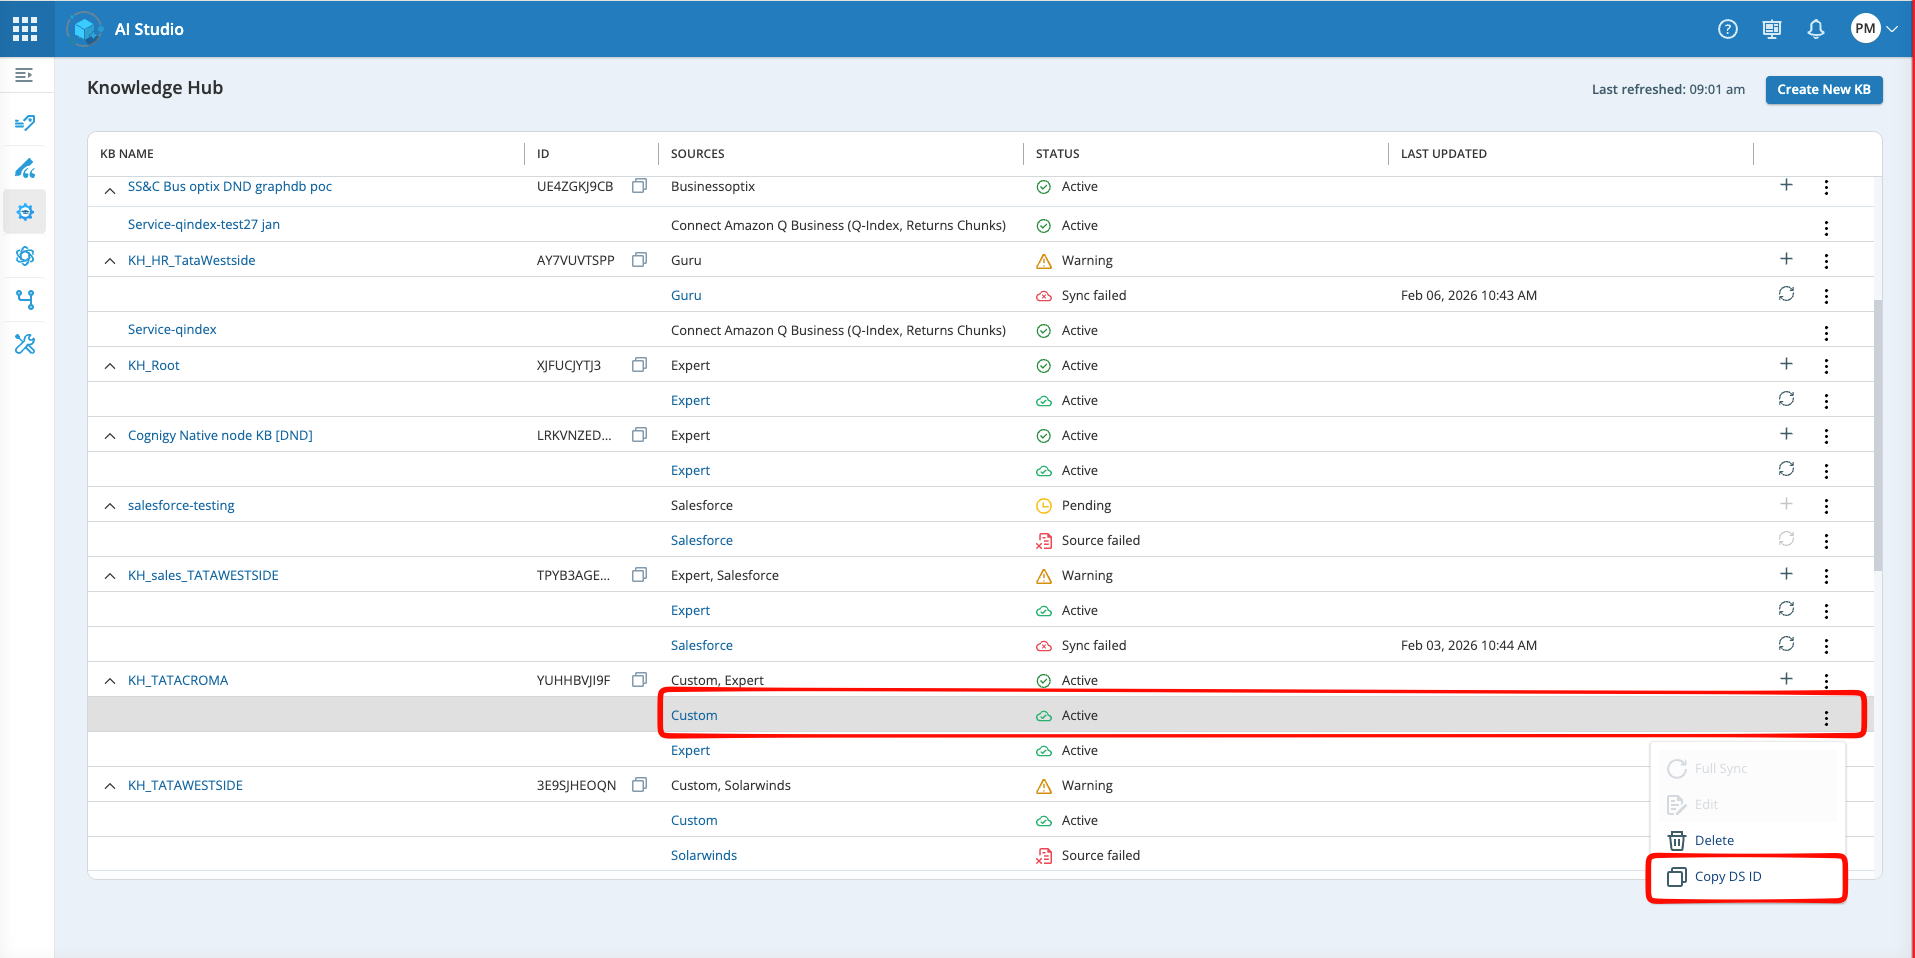Sync the Guru source with refresh icon
Viewport: 1915px width, 958px height.
1786,294
